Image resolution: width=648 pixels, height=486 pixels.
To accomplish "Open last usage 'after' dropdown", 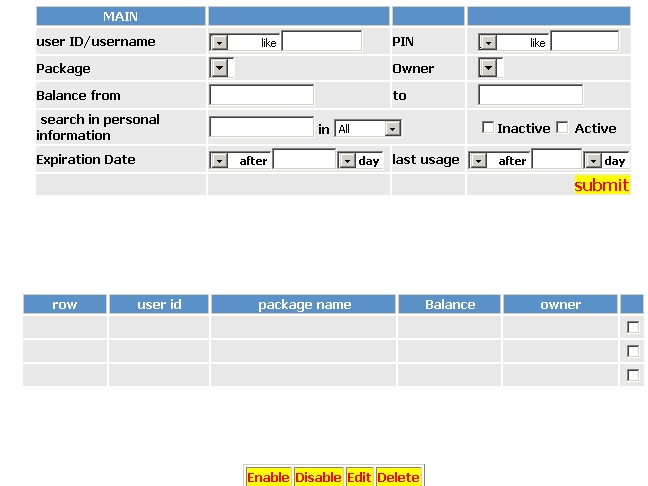I will [x=478, y=160].
